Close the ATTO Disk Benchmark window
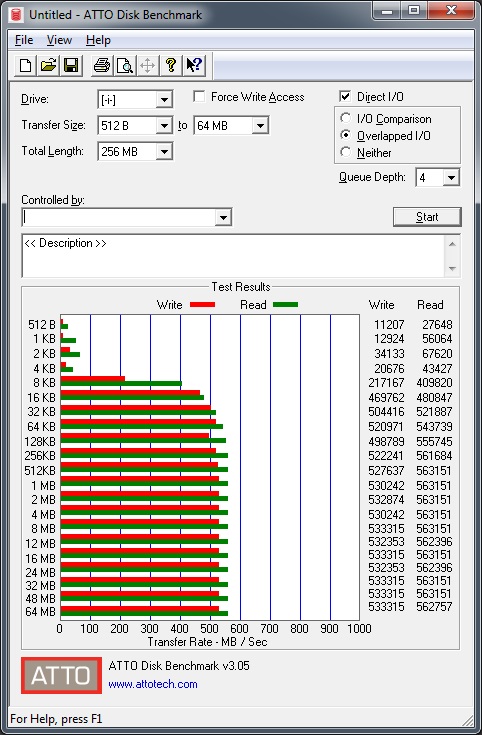 (451, 10)
